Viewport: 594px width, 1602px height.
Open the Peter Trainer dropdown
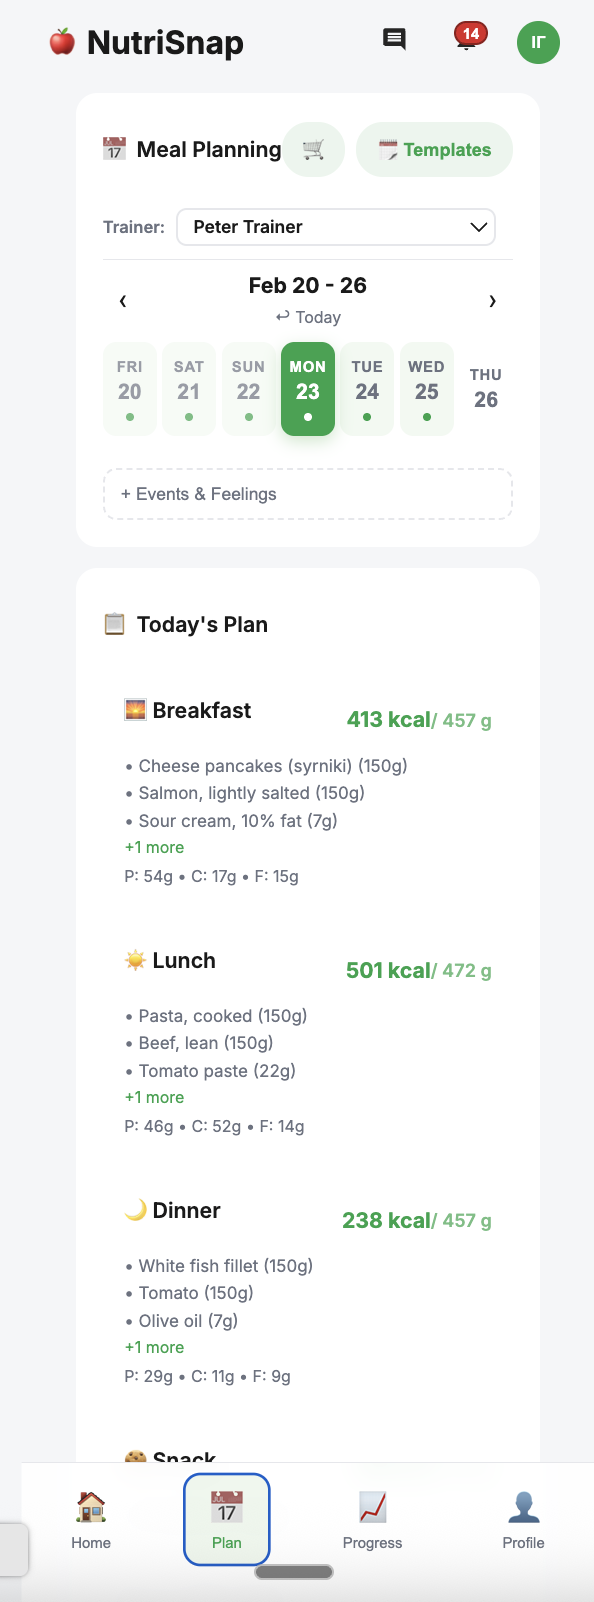(335, 227)
